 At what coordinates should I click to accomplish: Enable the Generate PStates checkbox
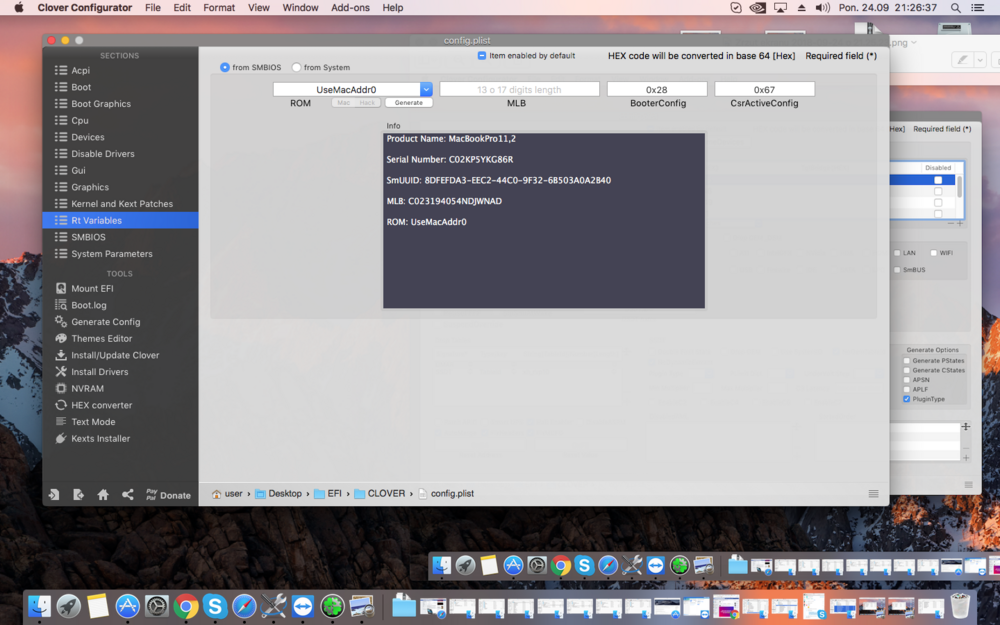(x=907, y=361)
